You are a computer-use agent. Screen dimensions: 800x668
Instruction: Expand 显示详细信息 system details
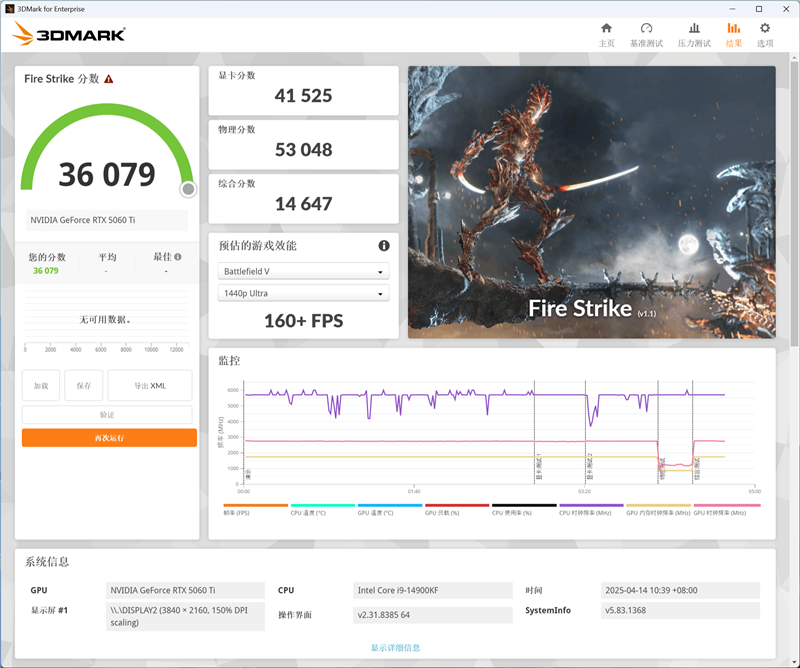(395, 647)
